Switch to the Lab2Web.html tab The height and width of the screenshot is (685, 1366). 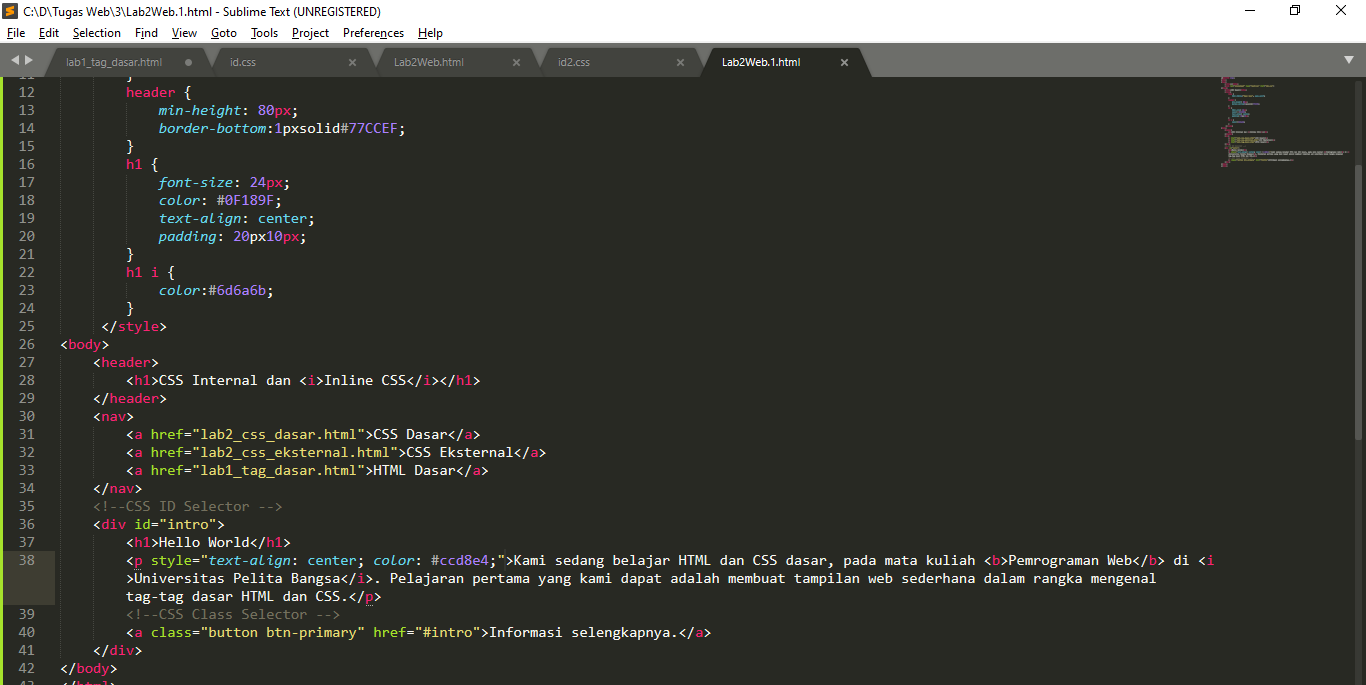(x=428, y=62)
